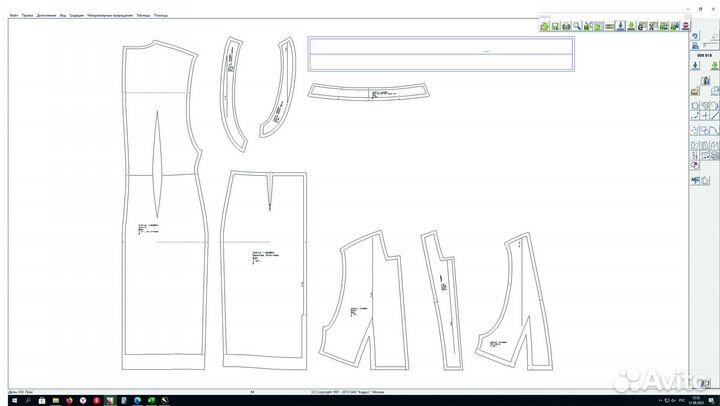Click the blue undo arrow icon

pos(695,36)
